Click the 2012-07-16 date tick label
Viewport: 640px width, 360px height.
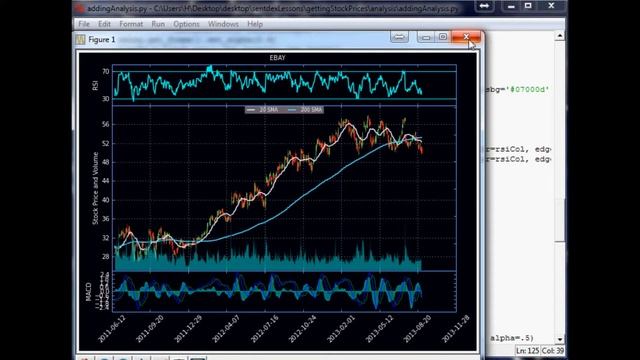[x=264, y=329]
